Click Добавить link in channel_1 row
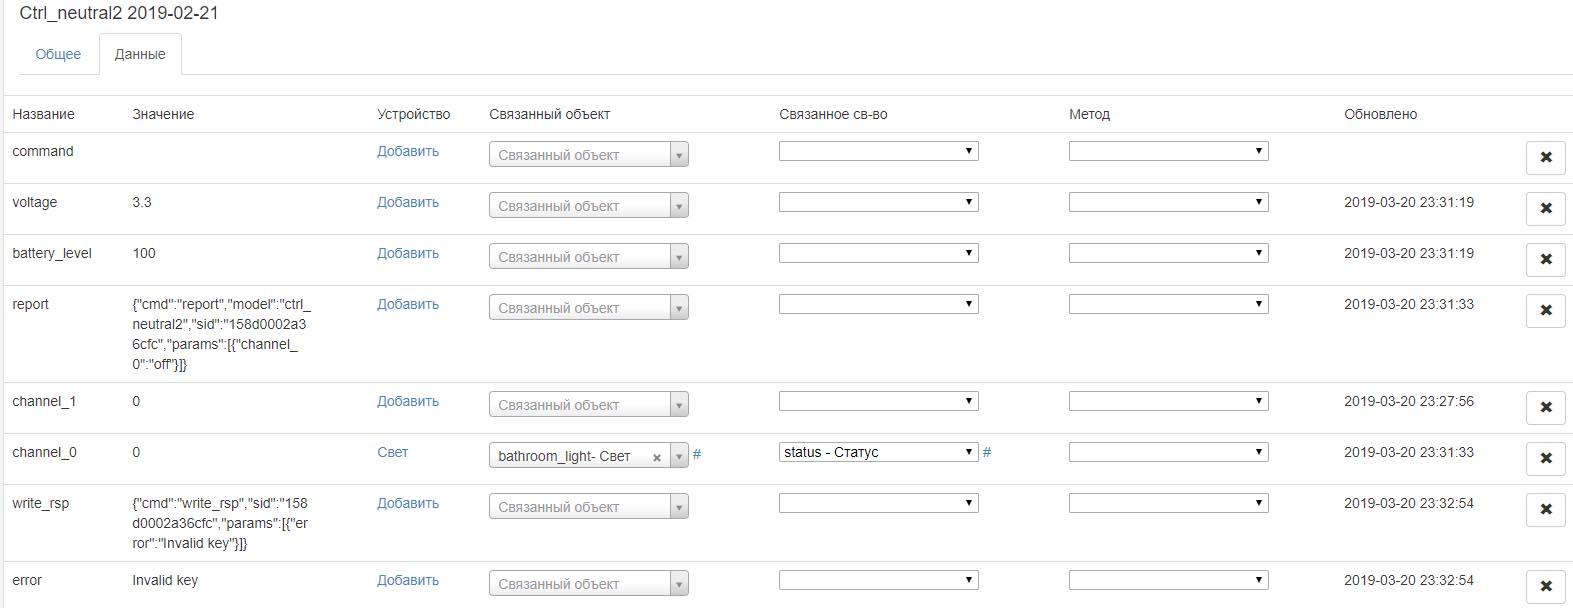 pyautogui.click(x=408, y=401)
